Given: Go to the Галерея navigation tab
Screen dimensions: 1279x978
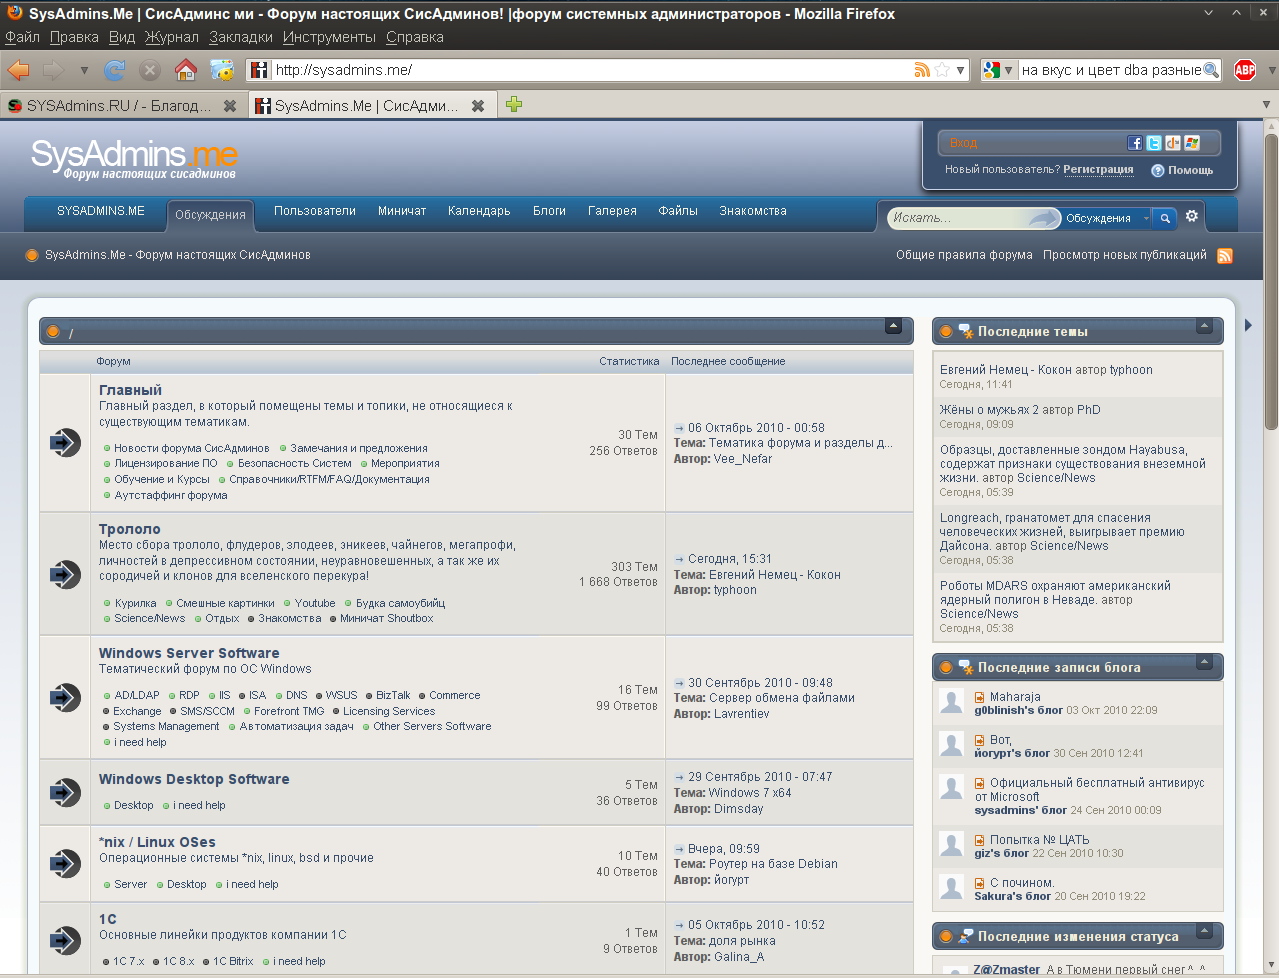Looking at the screenshot, I should 612,211.
